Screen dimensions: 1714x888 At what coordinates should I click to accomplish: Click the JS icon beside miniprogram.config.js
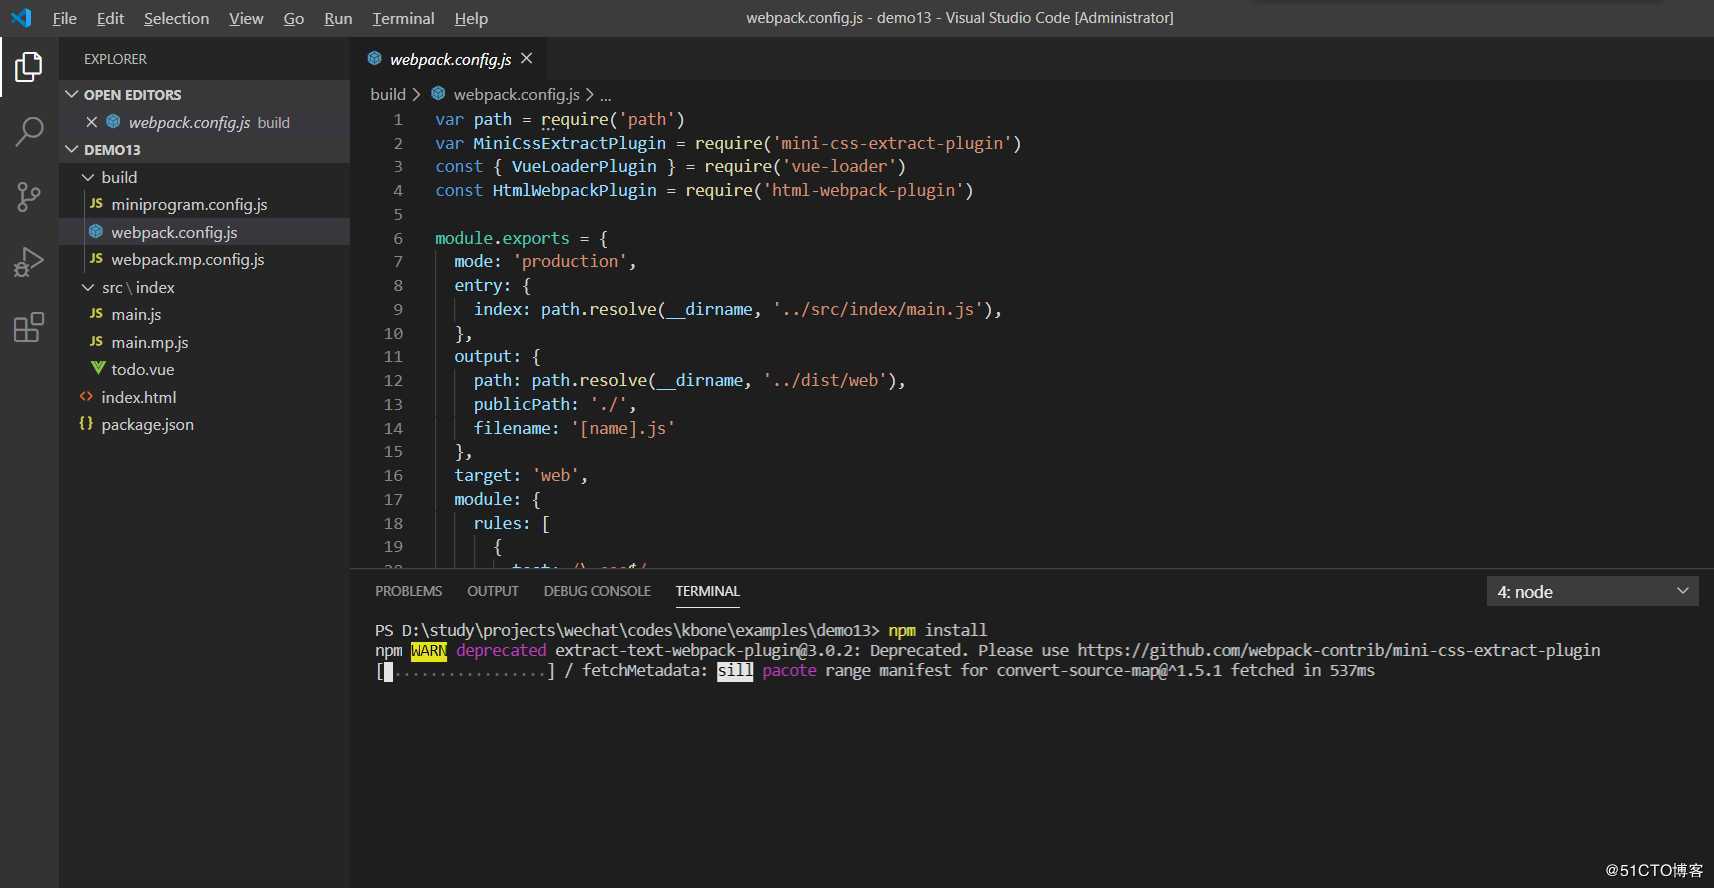[96, 204]
